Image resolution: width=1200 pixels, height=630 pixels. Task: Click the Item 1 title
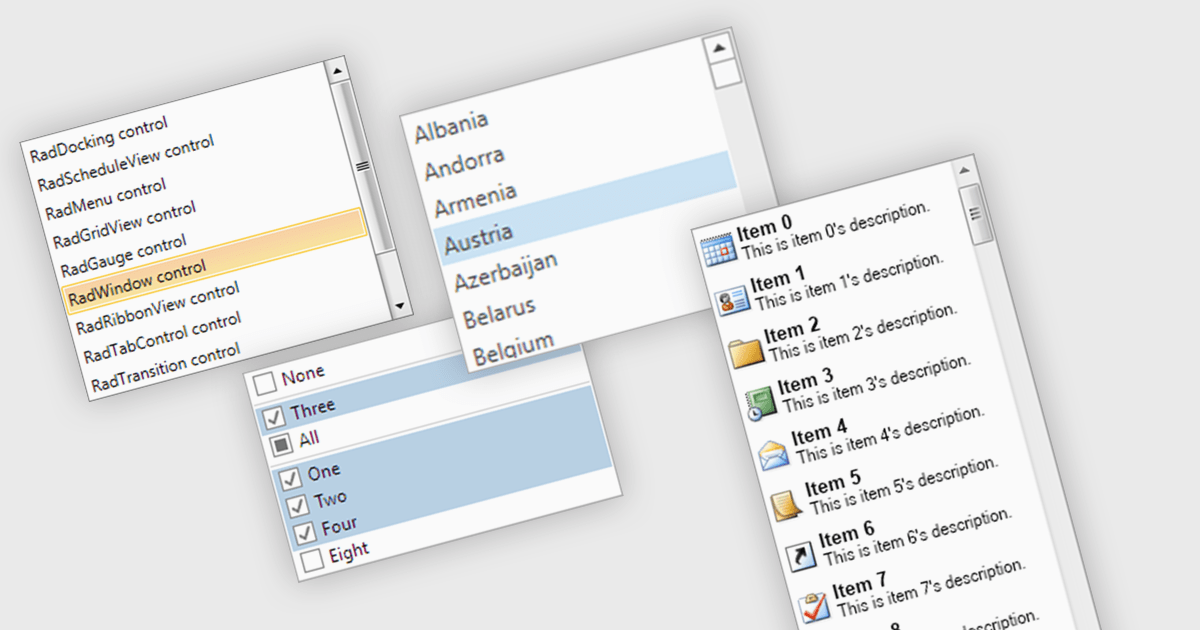click(x=778, y=281)
